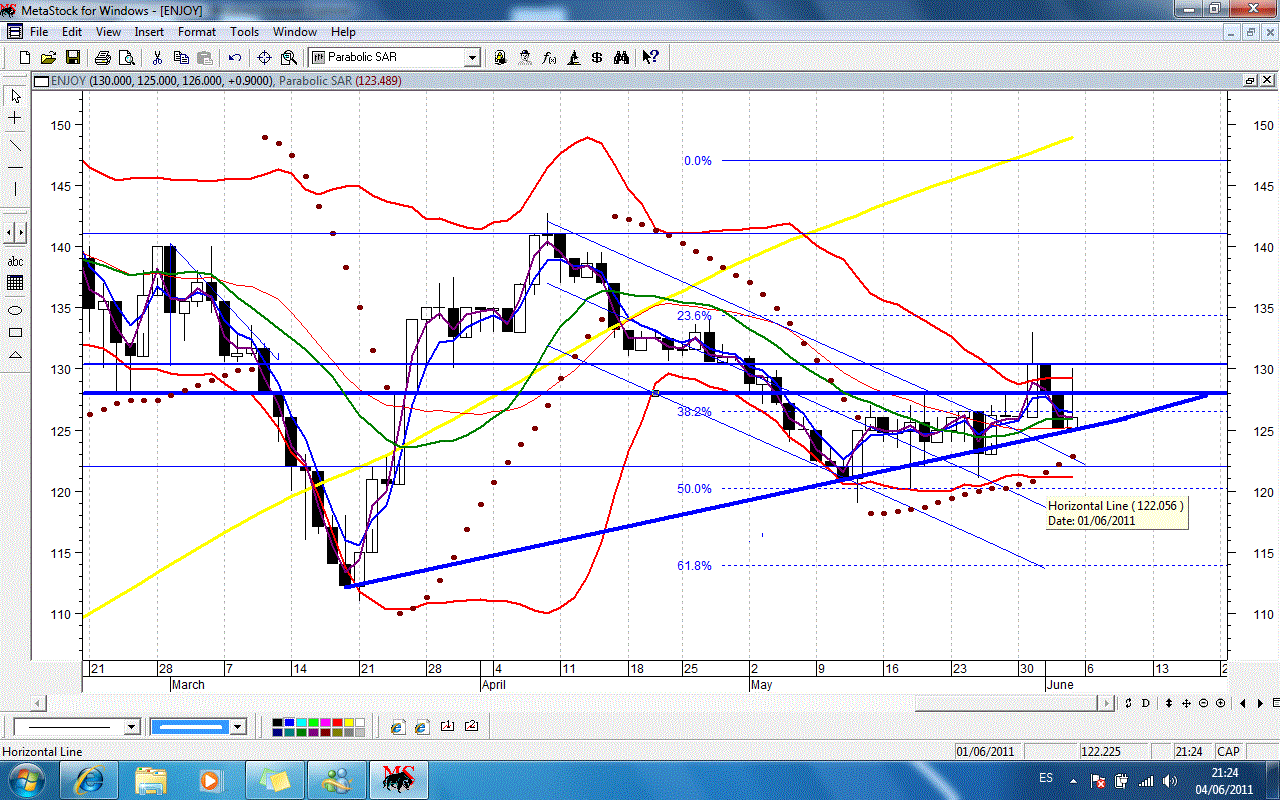1280x800 pixels.
Task: Select the rectangle drawing tool
Action: pos(15,332)
